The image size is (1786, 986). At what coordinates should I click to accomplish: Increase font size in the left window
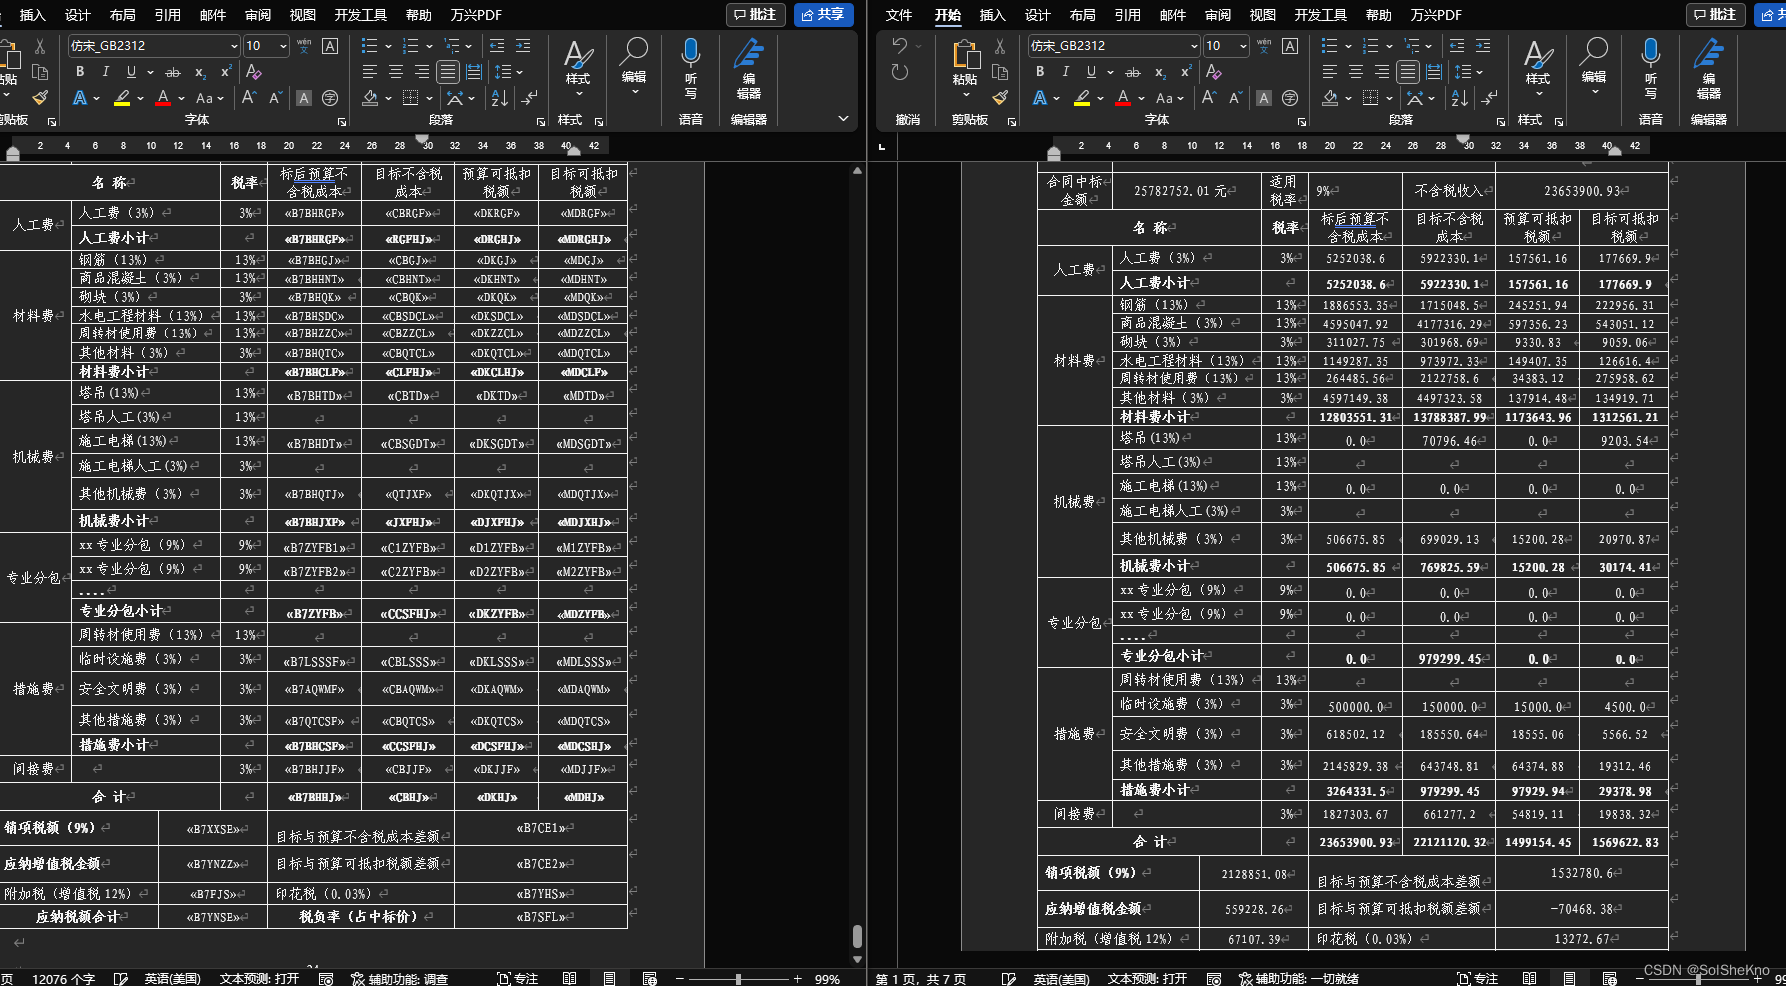[x=249, y=98]
